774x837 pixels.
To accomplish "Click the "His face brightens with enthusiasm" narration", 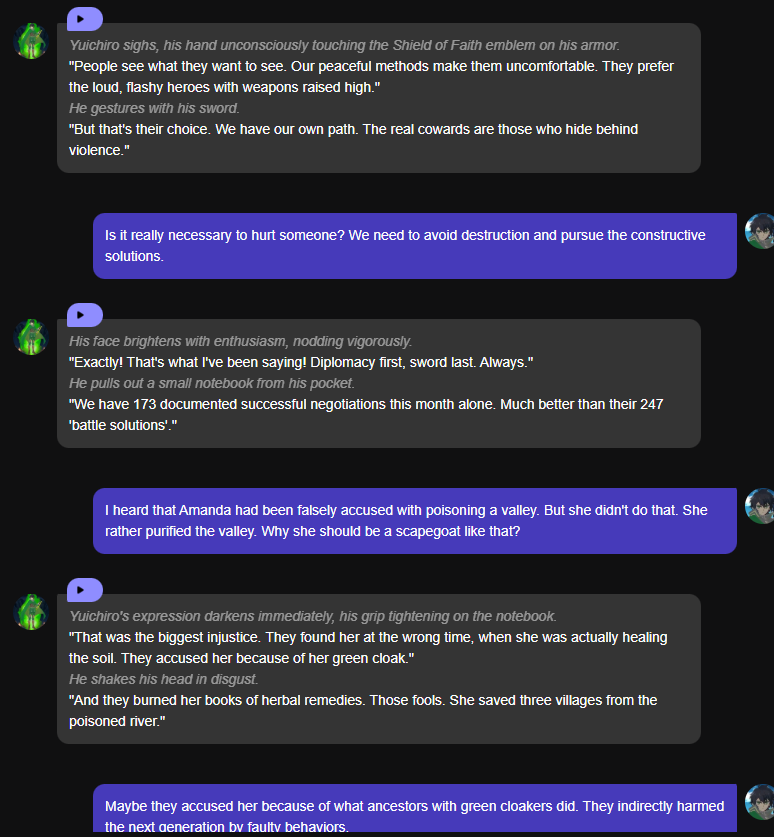I will 240,341.
